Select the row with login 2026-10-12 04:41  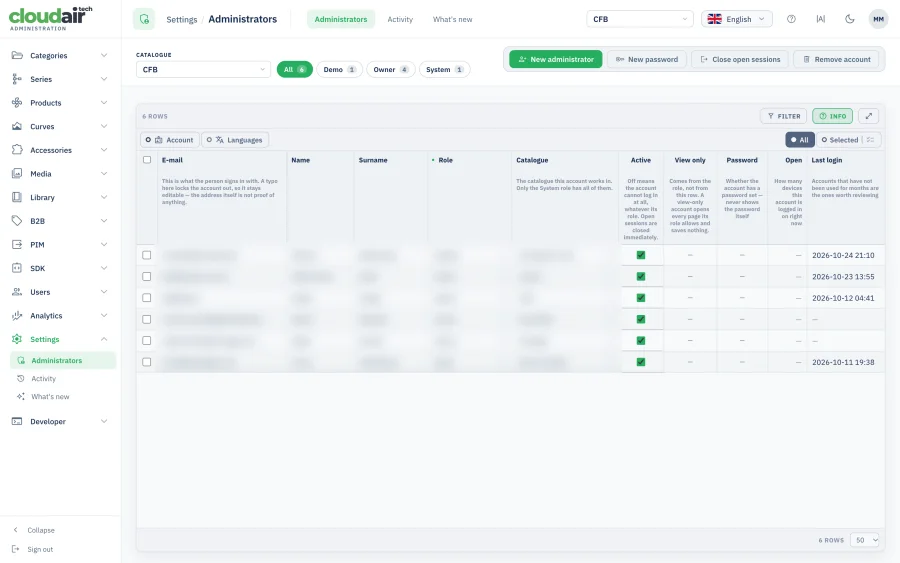tap(147, 298)
